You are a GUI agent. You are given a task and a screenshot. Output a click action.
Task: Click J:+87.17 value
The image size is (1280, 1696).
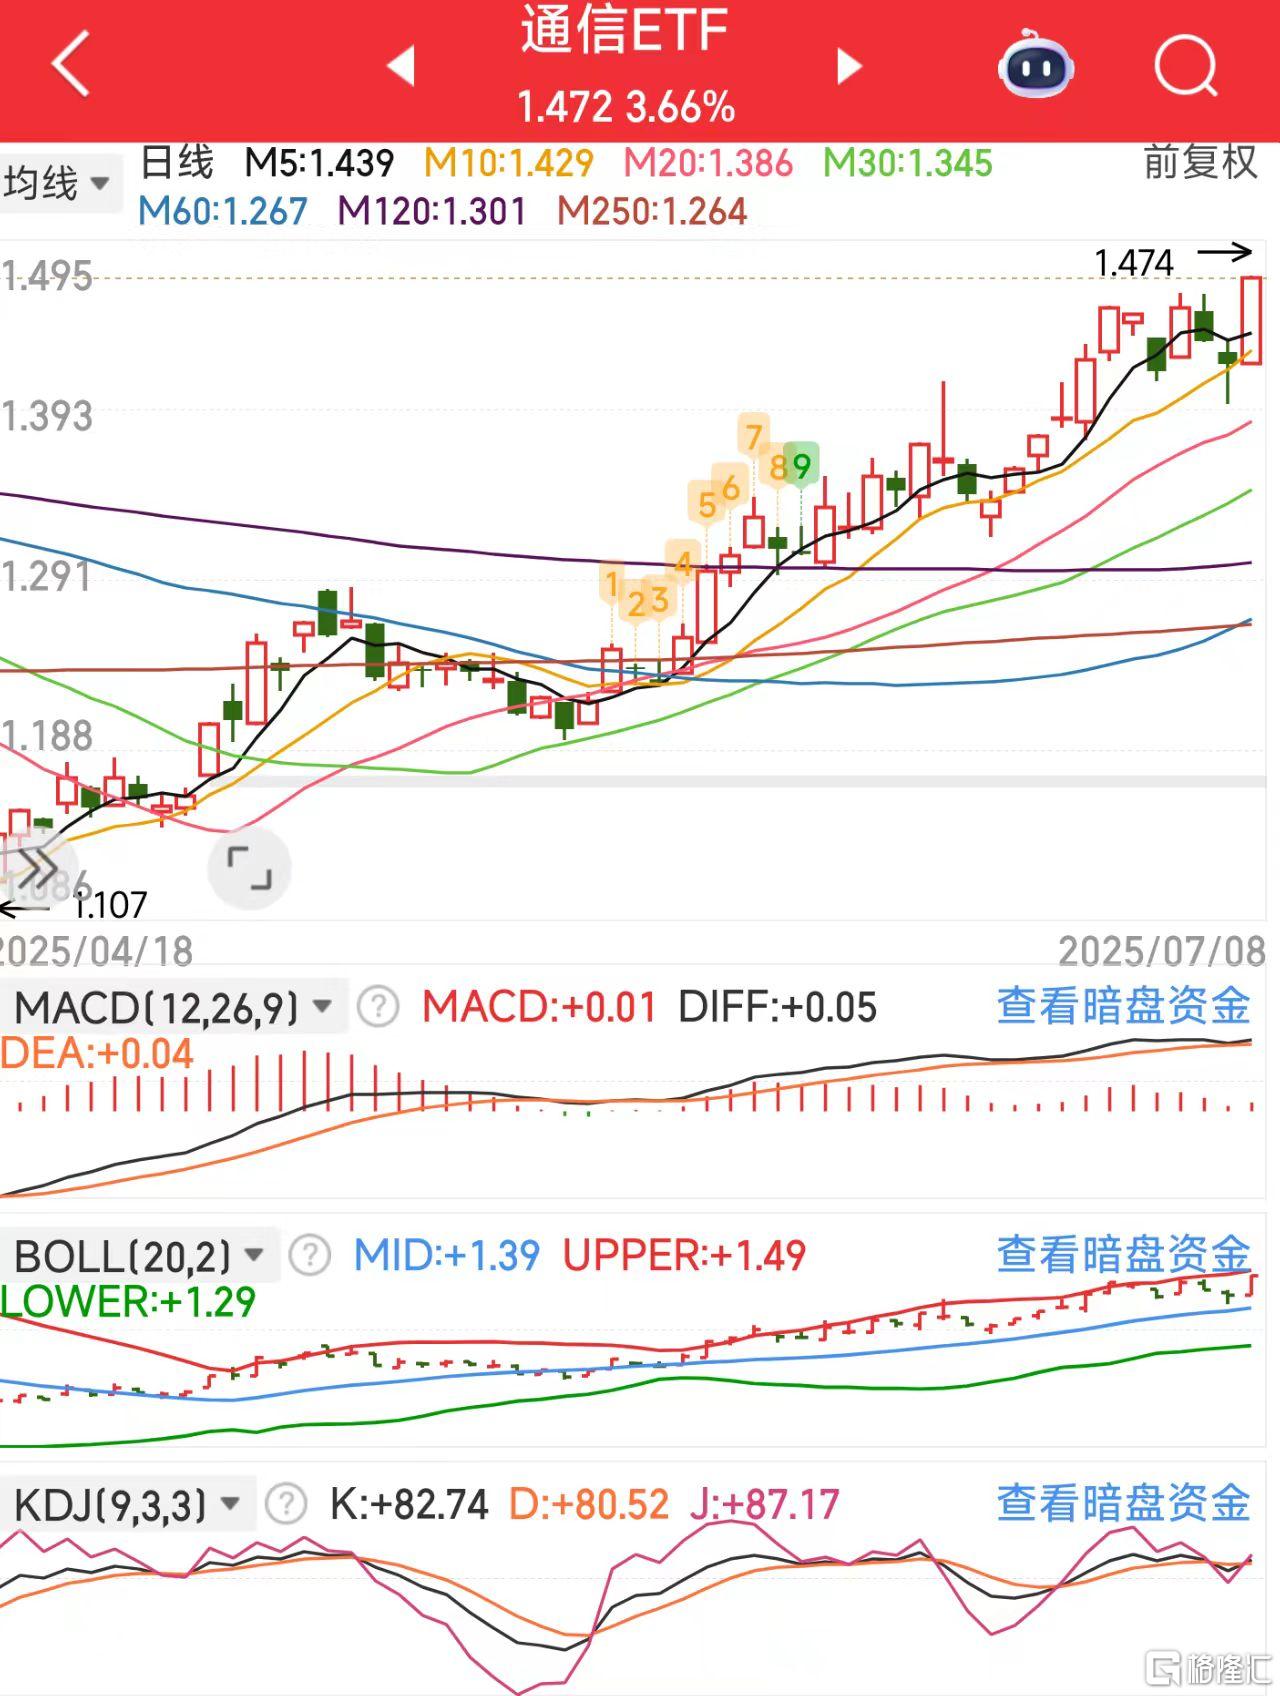[765, 1503]
